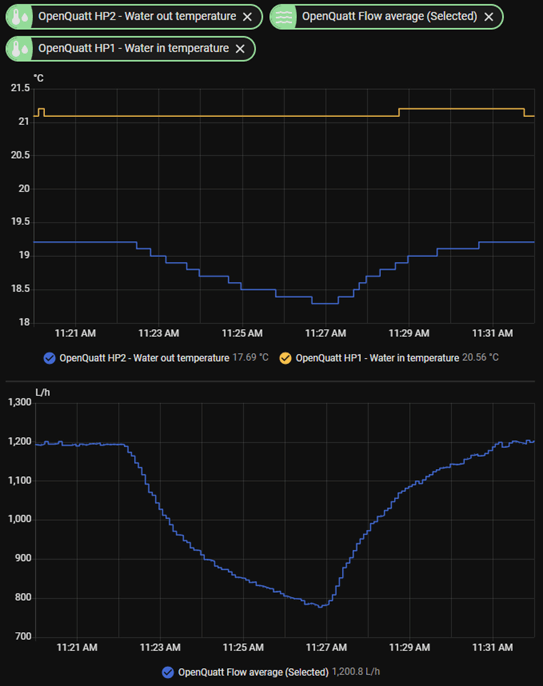The width and height of the screenshot is (543, 686).
Task: Click the 17.69 °C legend value
Action: [x=250, y=358]
